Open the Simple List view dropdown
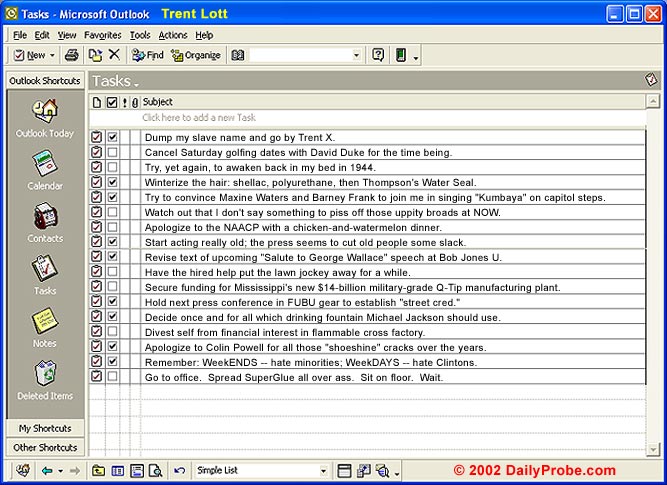The width and height of the screenshot is (667, 485). click(x=323, y=471)
